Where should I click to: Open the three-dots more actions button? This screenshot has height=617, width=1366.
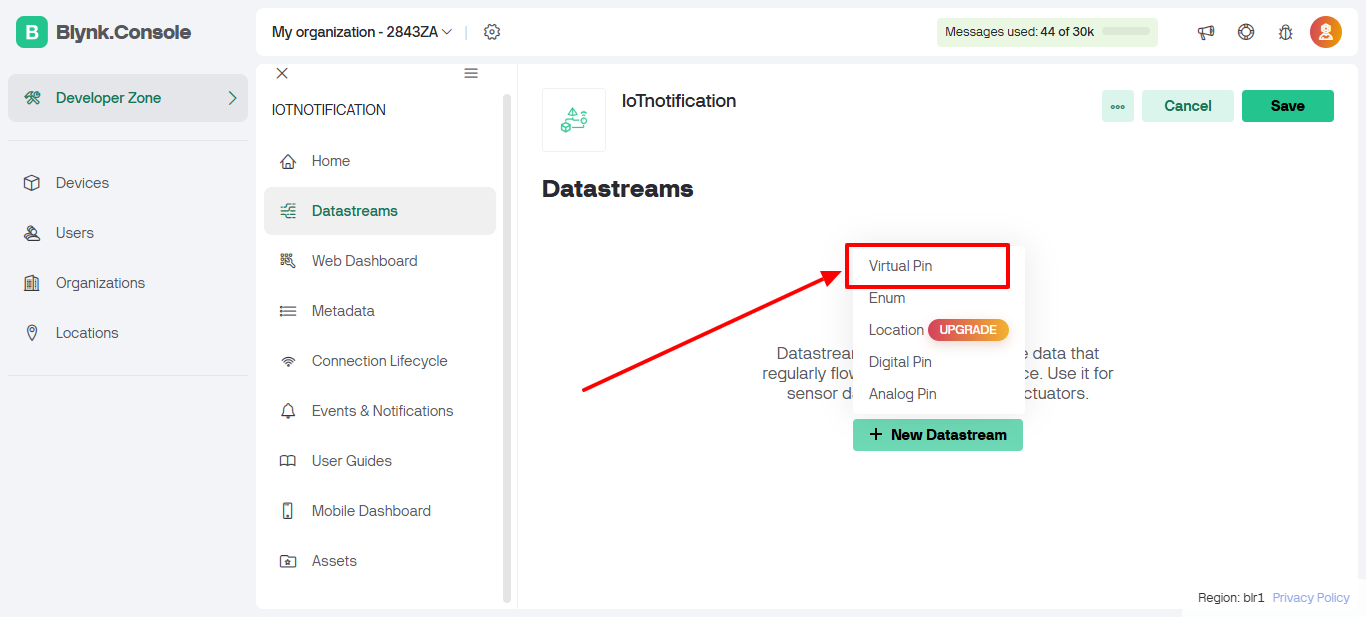point(1118,106)
